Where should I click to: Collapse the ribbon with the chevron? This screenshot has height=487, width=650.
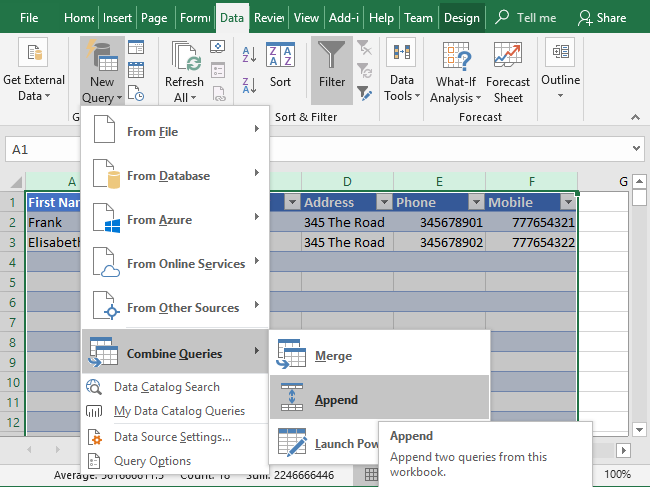(x=635, y=117)
